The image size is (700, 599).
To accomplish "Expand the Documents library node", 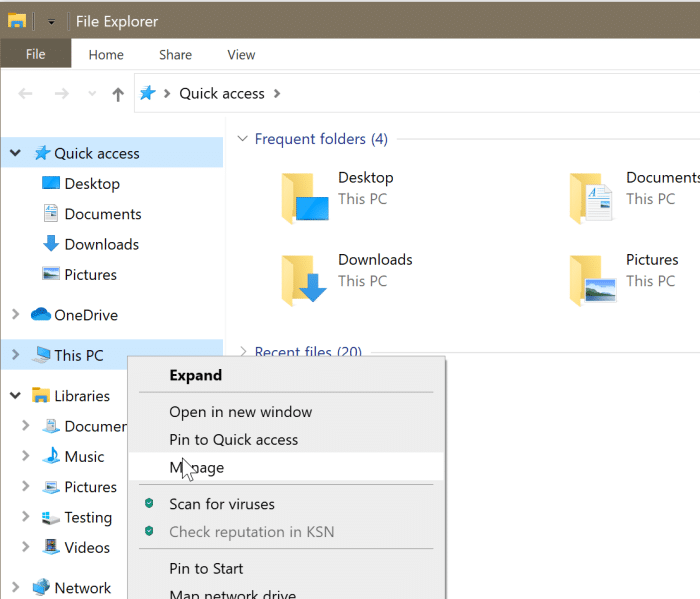I will point(25,425).
